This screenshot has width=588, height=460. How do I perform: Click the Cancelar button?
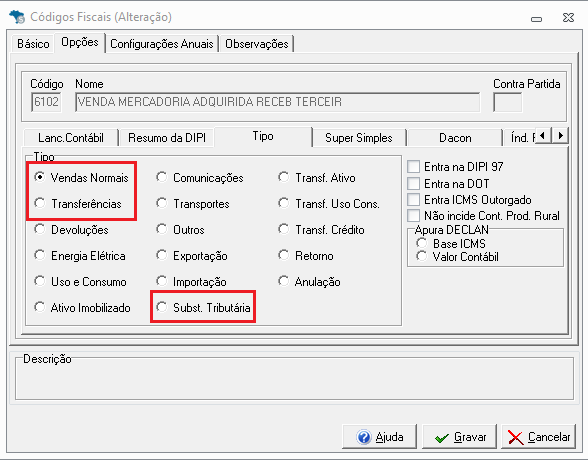(x=538, y=437)
